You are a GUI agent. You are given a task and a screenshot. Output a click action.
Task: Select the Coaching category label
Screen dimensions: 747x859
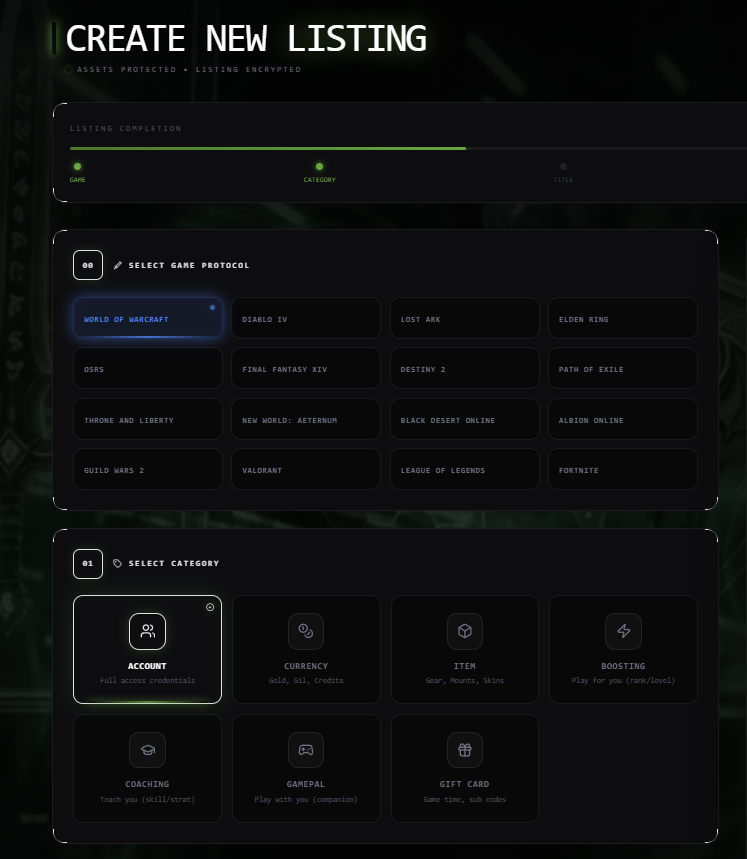pos(147,784)
